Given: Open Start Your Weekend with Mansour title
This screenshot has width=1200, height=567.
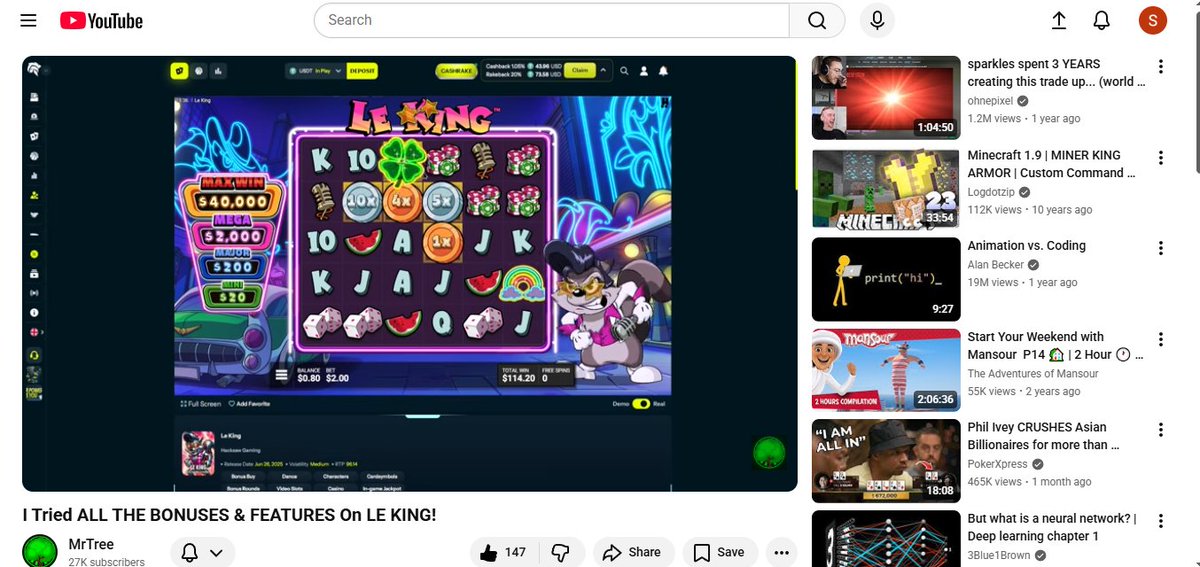Looking at the screenshot, I should point(1055,346).
